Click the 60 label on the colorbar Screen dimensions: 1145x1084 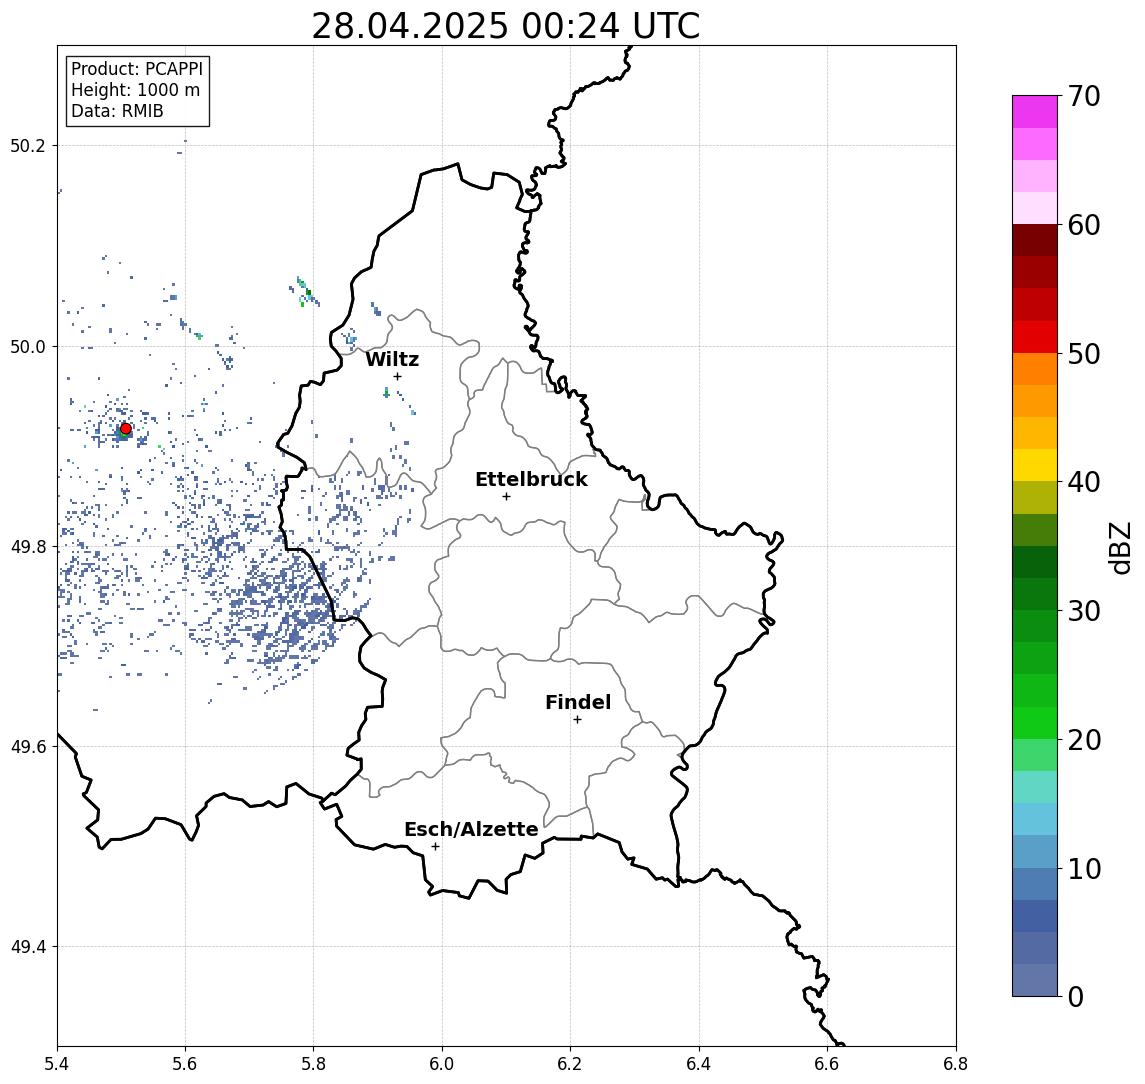click(x=1084, y=225)
